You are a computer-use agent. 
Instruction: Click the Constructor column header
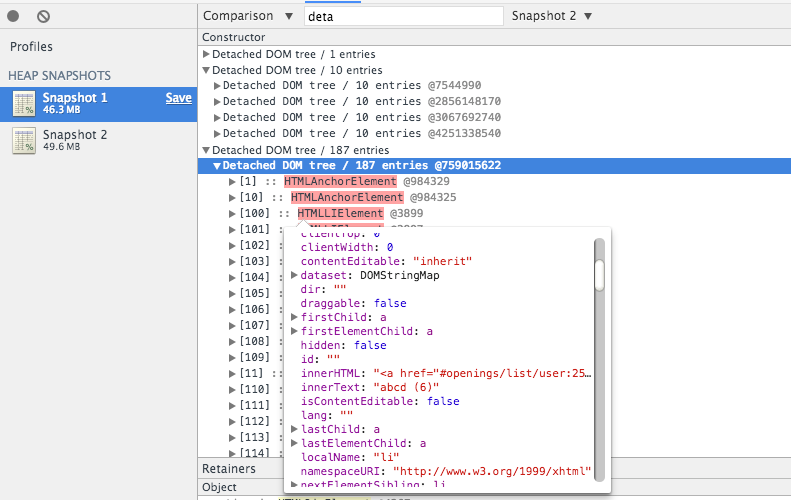click(x=234, y=37)
